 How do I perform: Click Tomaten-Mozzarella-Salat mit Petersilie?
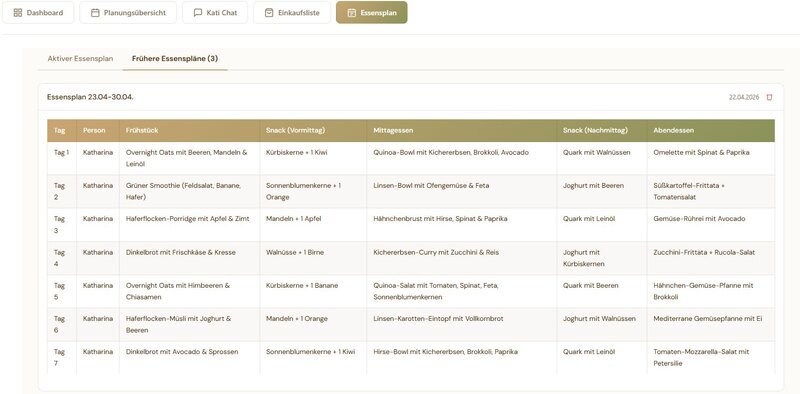click(x=711, y=358)
